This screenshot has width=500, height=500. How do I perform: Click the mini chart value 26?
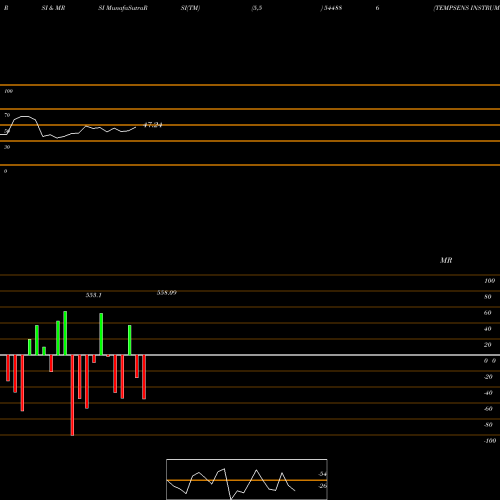click(323, 486)
